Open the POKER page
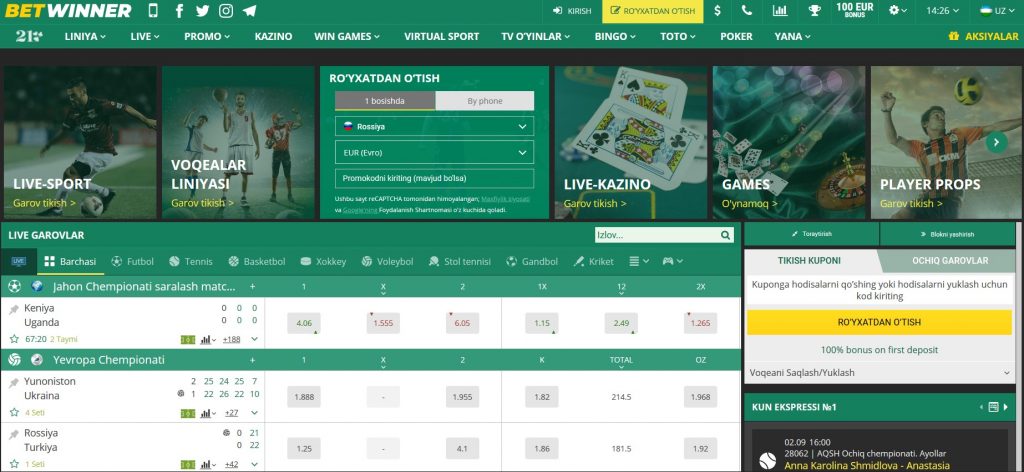1024x472 pixels. (736, 37)
